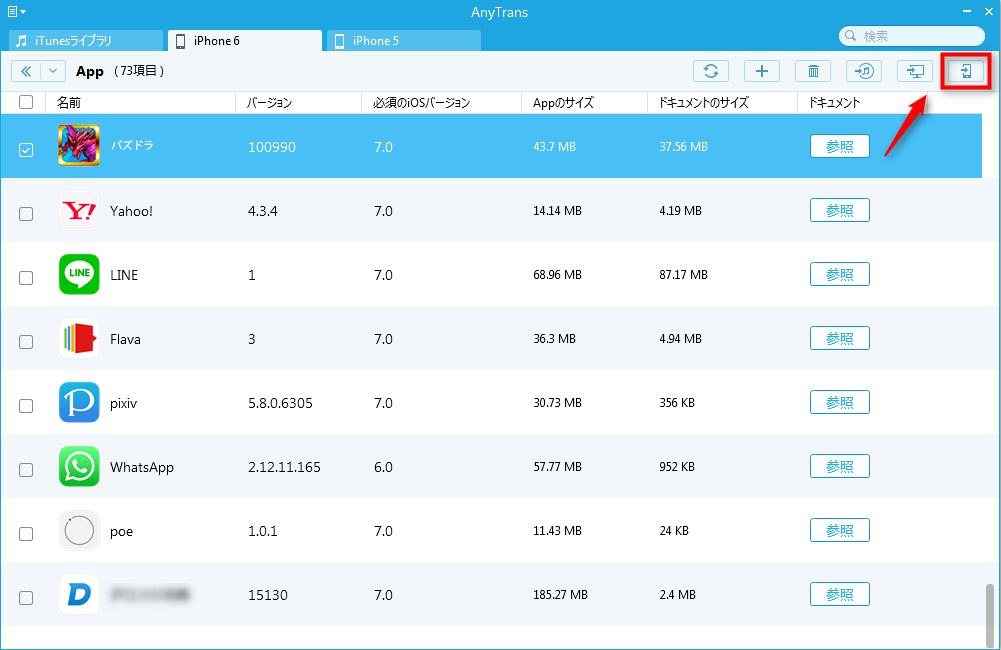The image size is (1001, 650).
Task: Click the 検索 search field
Action: coord(912,36)
